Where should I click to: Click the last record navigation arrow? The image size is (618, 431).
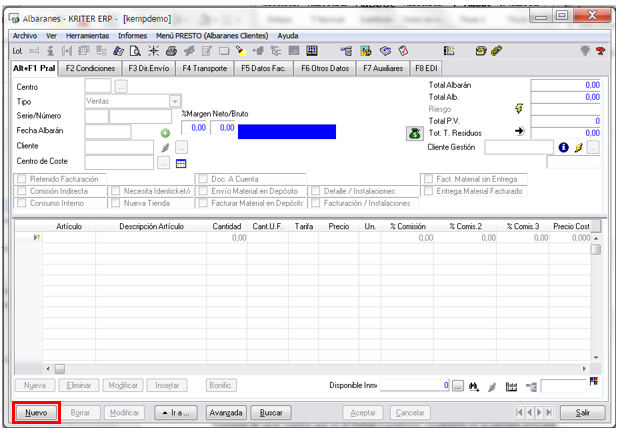pyautogui.click(x=549, y=413)
